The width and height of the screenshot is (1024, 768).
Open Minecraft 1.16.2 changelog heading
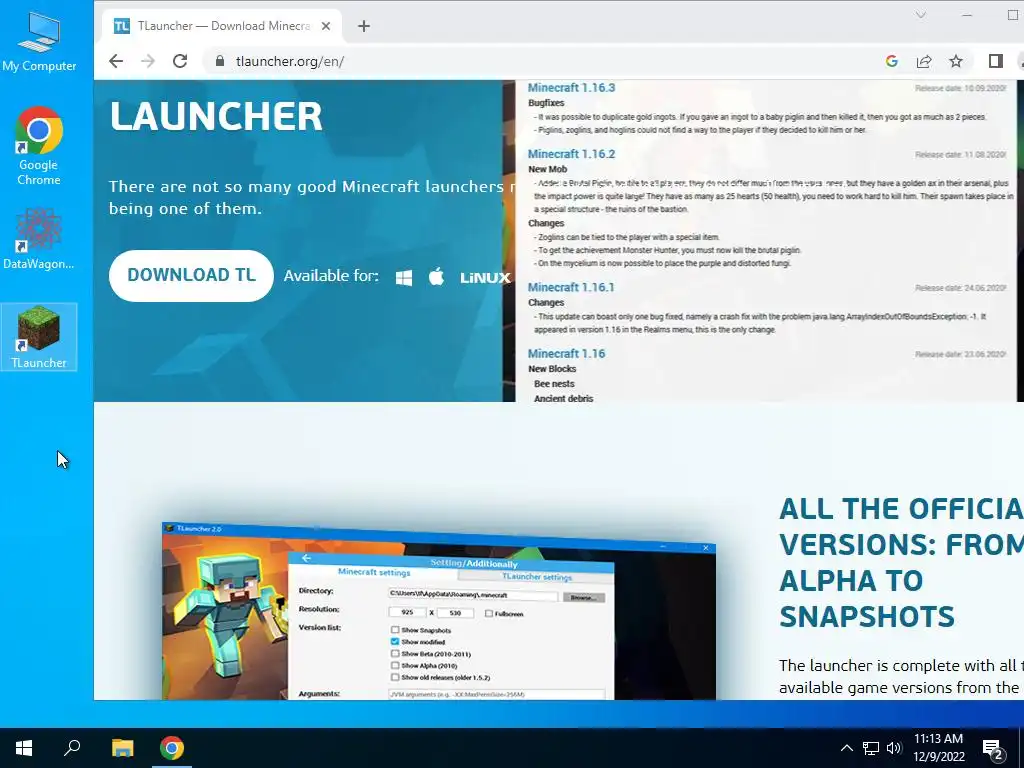(571, 154)
